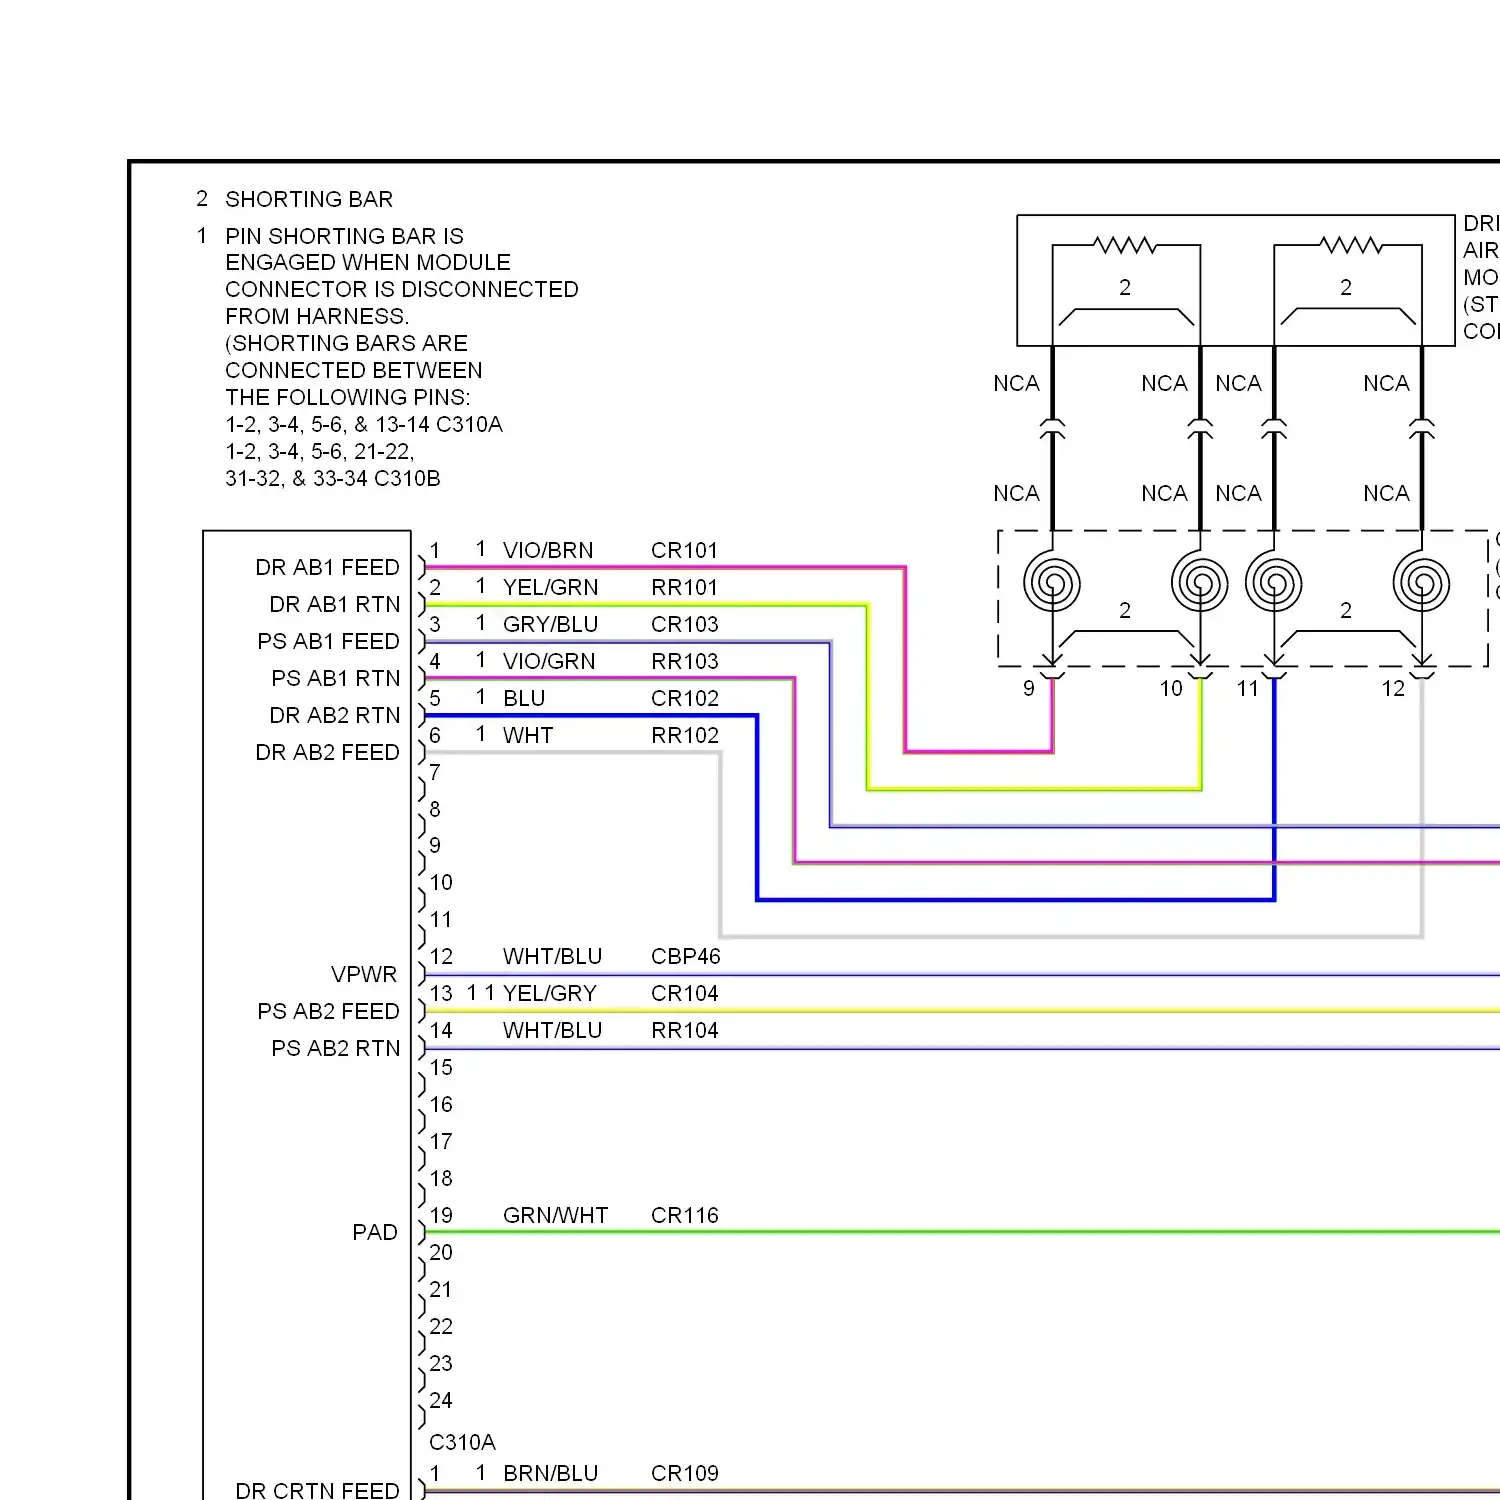Click the 'VIO/GRN' wire color label

pos(549,661)
